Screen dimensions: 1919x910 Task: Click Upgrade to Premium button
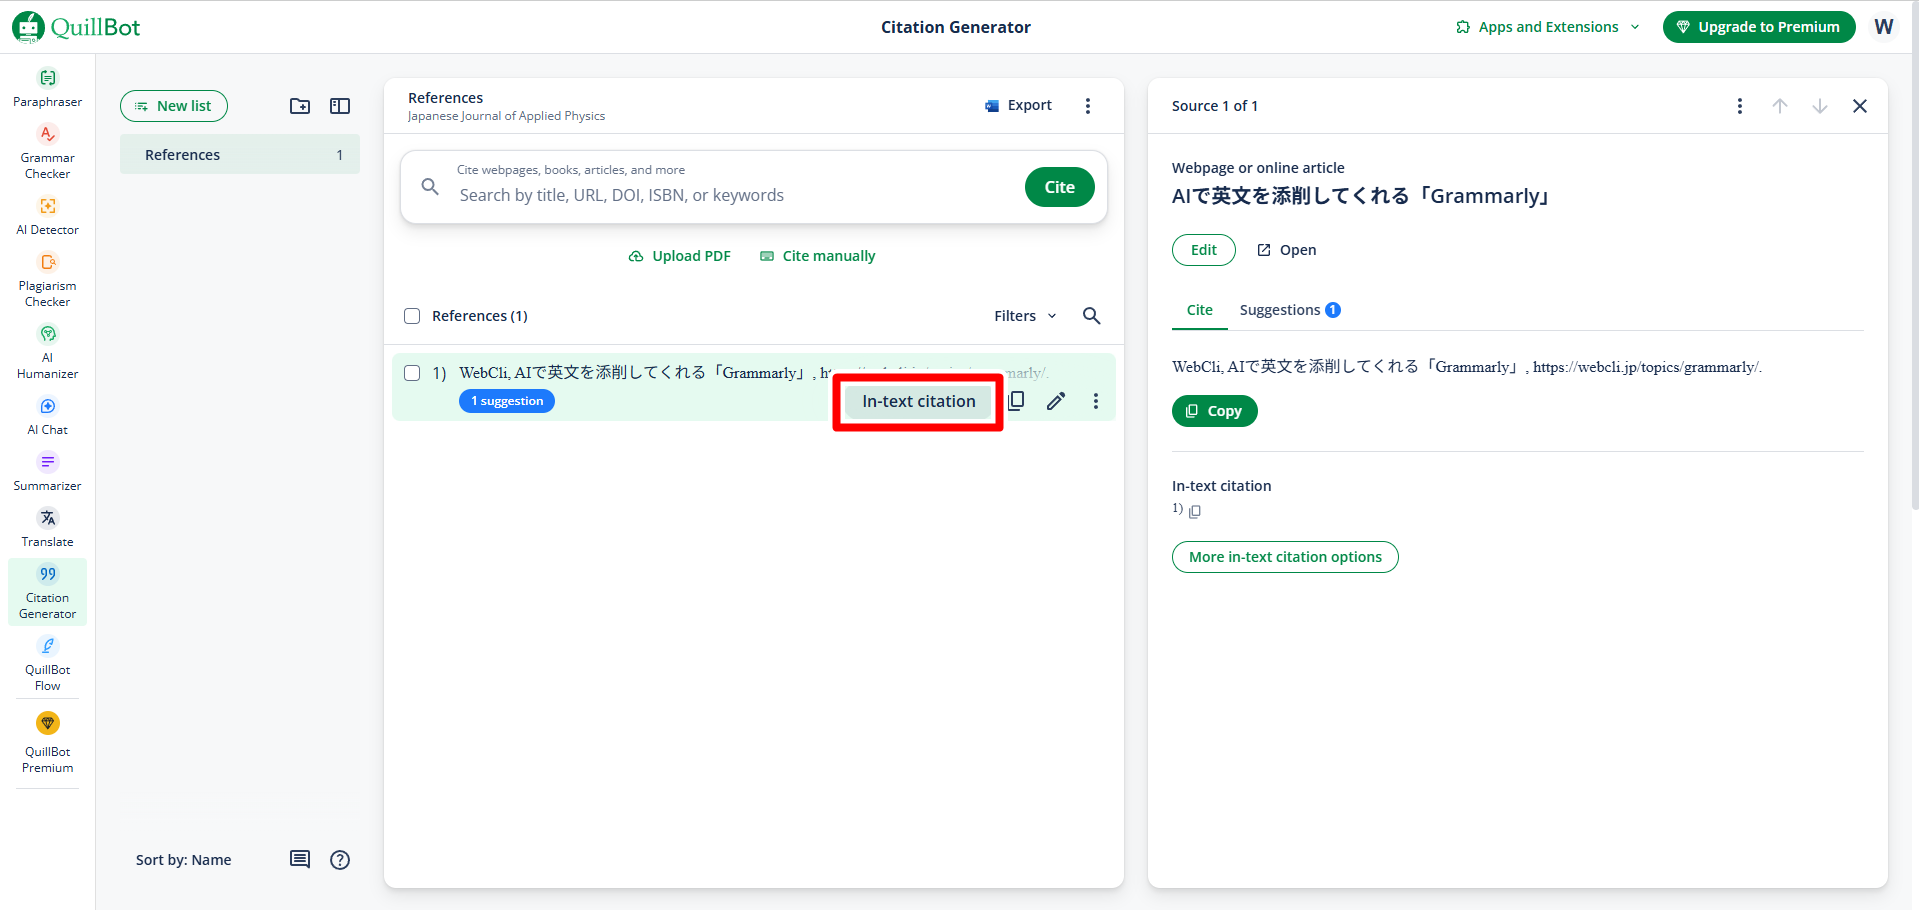click(1759, 27)
